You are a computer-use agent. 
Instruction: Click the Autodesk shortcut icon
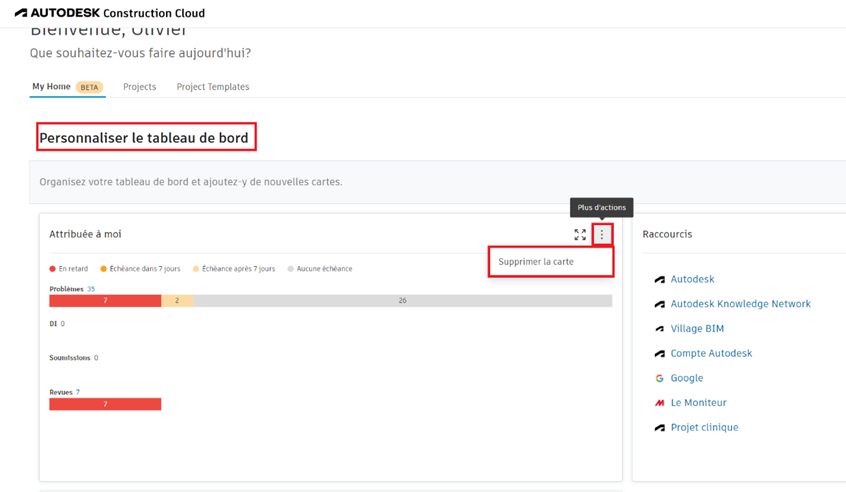click(x=659, y=279)
